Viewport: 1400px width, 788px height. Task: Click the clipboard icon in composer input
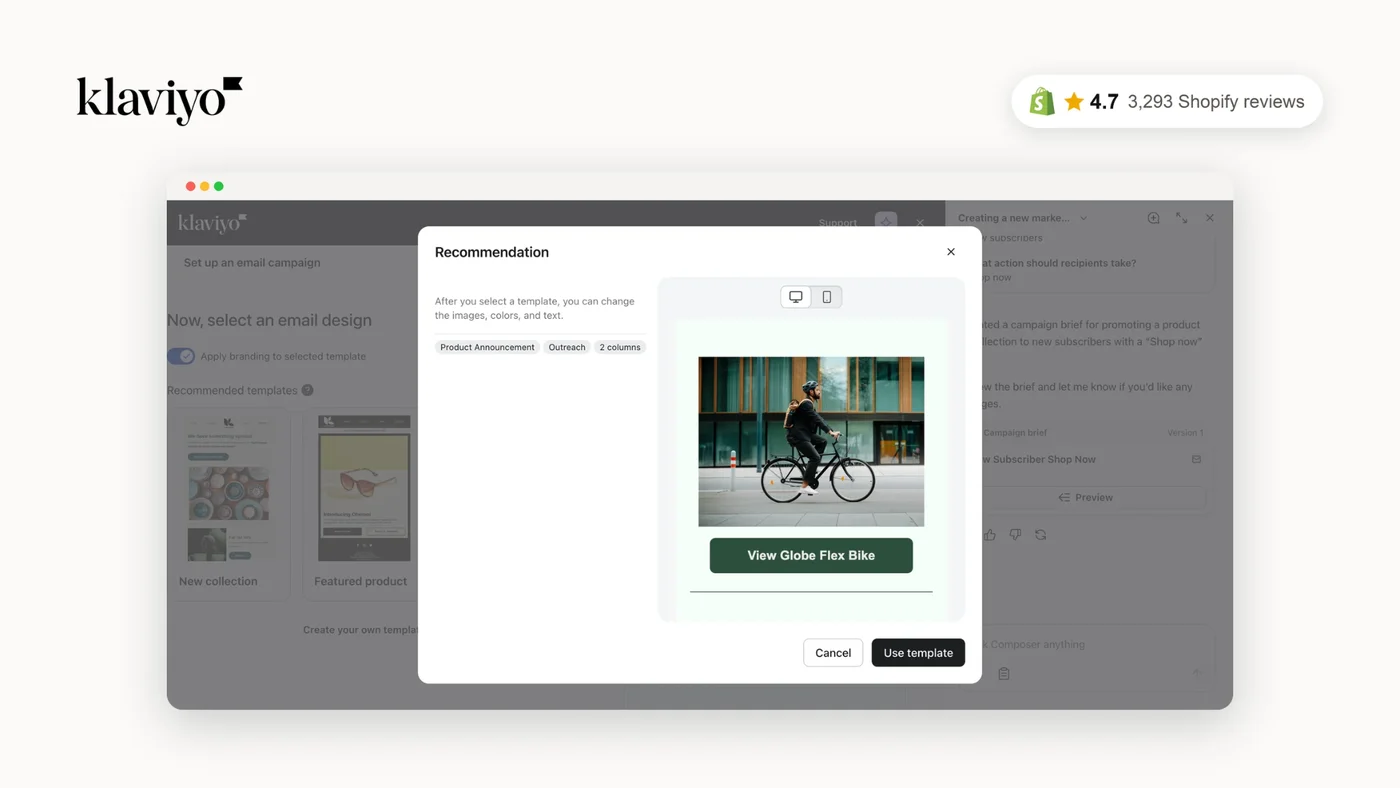click(x=1004, y=674)
